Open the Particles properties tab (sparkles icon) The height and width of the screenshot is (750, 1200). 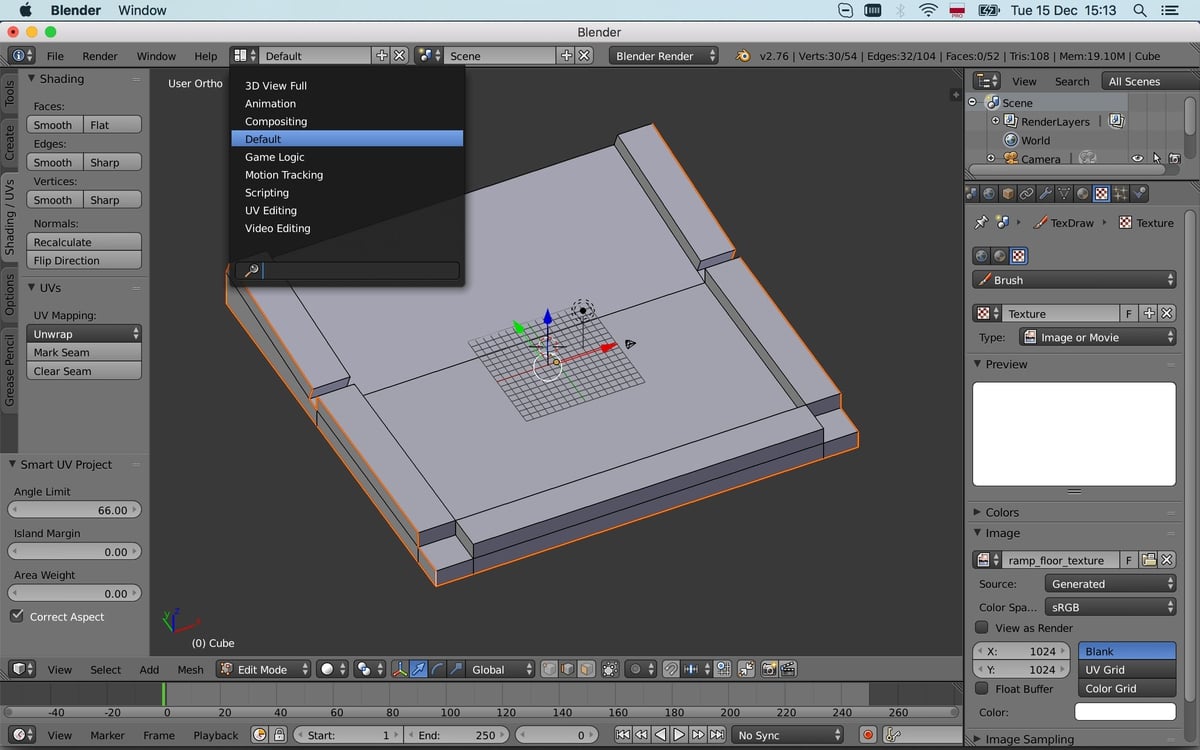1121,192
